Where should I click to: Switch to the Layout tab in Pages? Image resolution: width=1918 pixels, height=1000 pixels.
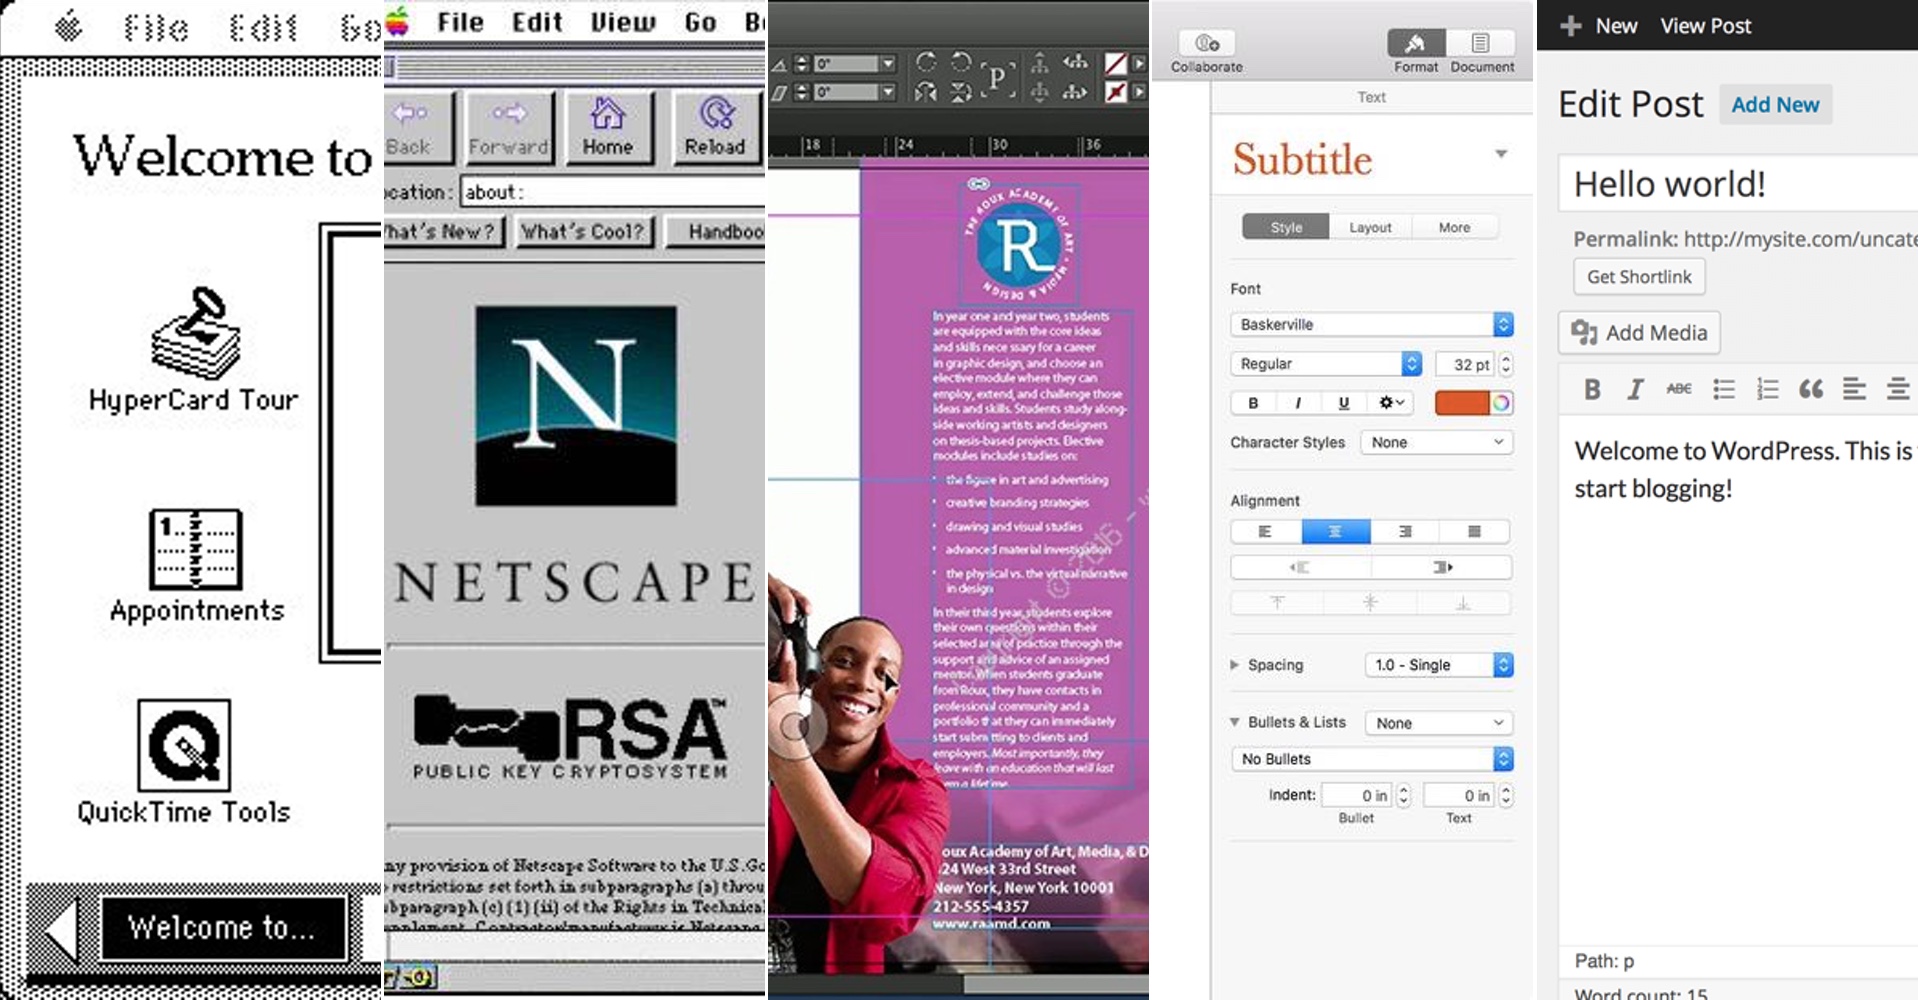(x=1369, y=227)
